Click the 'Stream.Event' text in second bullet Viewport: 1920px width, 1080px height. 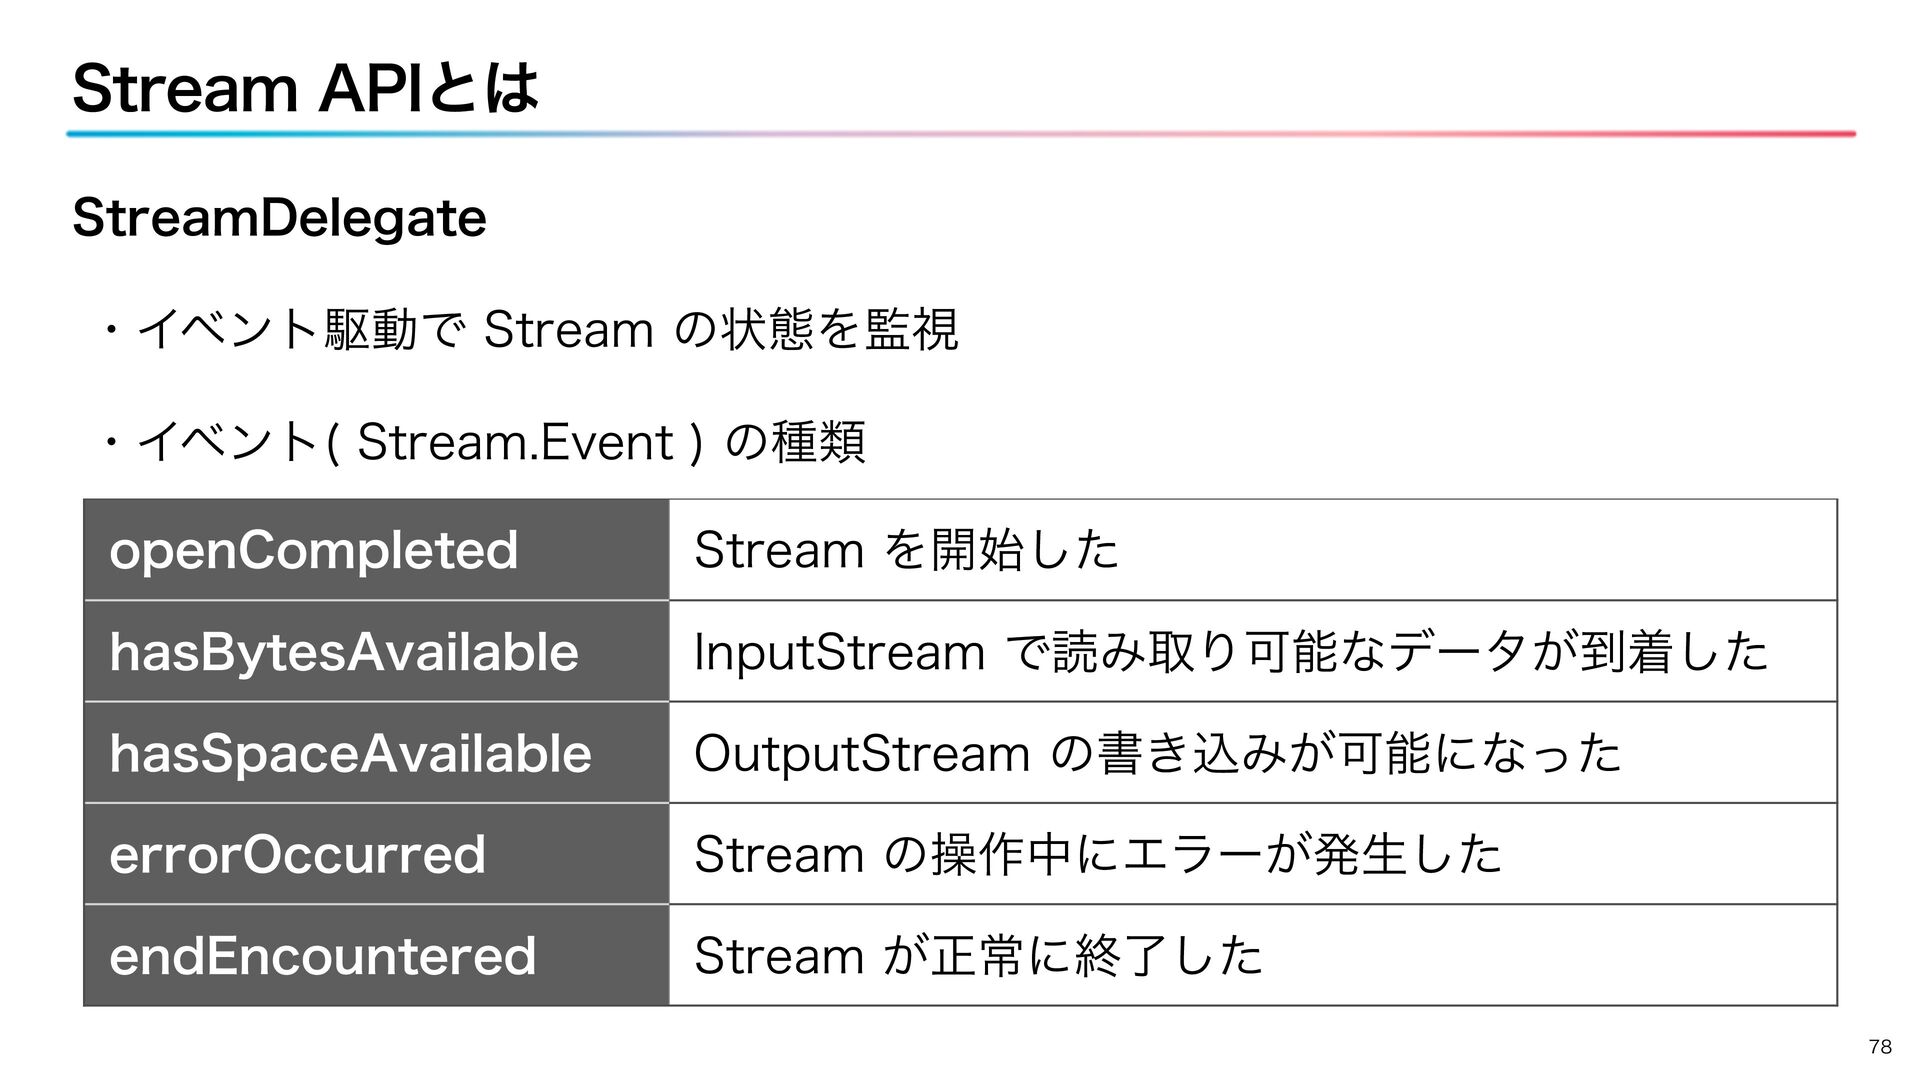(515, 442)
